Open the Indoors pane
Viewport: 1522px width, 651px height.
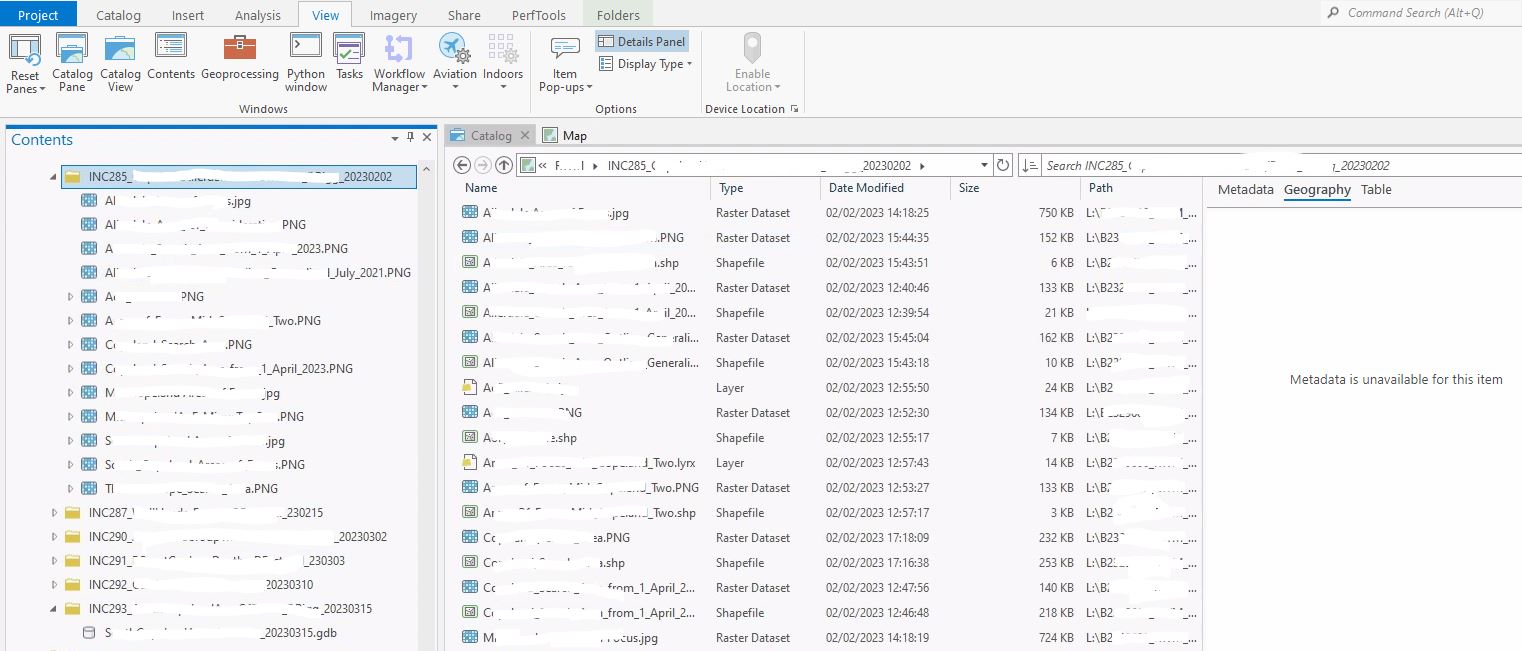(502, 60)
